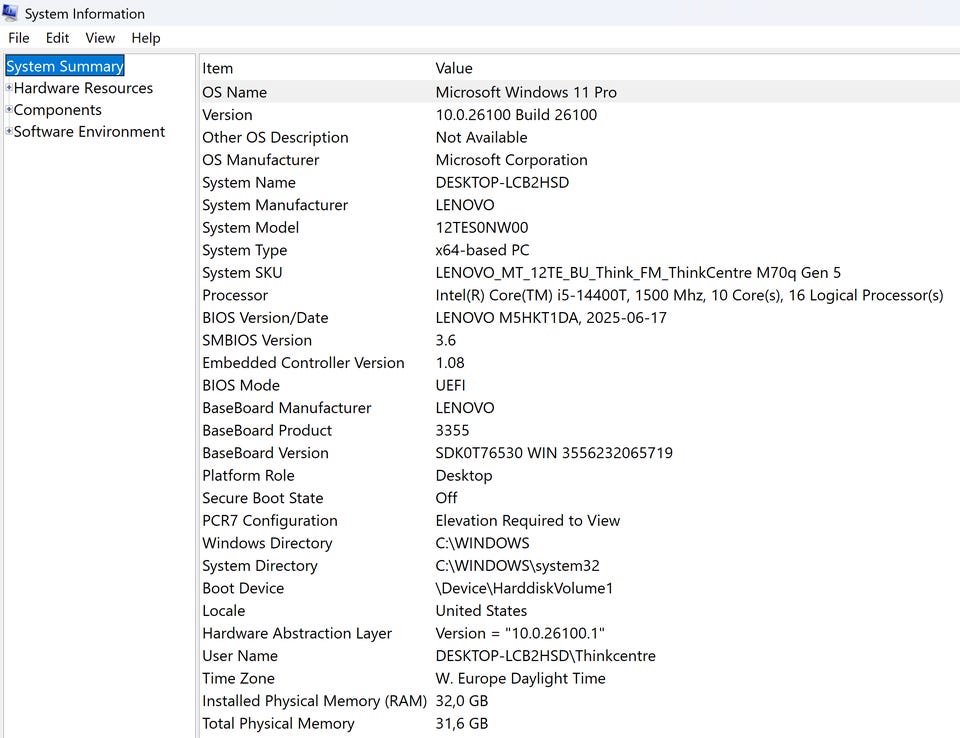
Task: Click the System Information app icon in title bar
Action: (x=10, y=13)
